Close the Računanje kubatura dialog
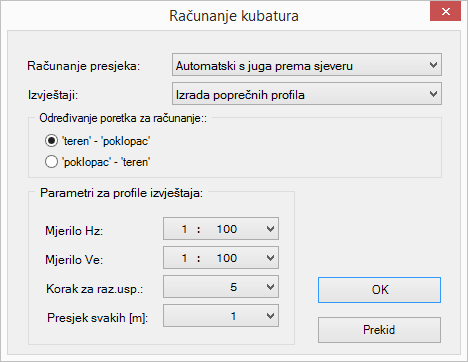Viewport: 468px width, 362px height. [x=445, y=11]
